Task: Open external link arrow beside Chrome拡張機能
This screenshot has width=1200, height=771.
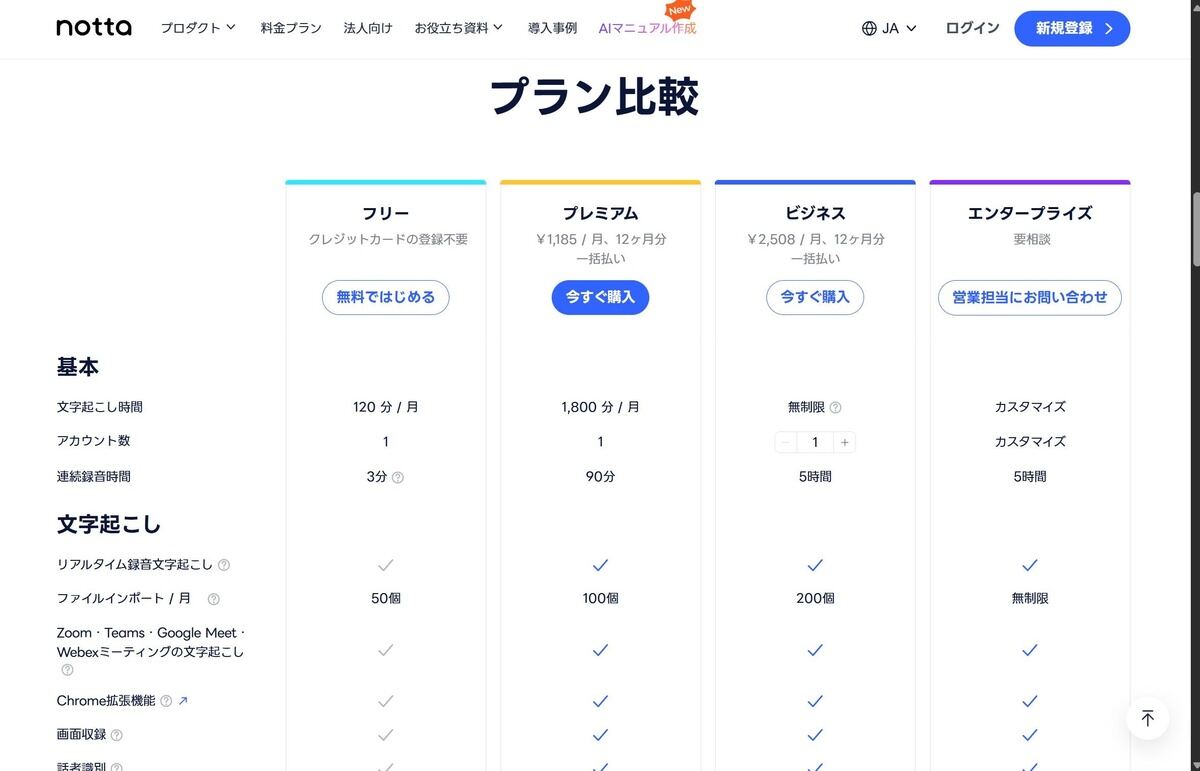Action: pyautogui.click(x=183, y=701)
